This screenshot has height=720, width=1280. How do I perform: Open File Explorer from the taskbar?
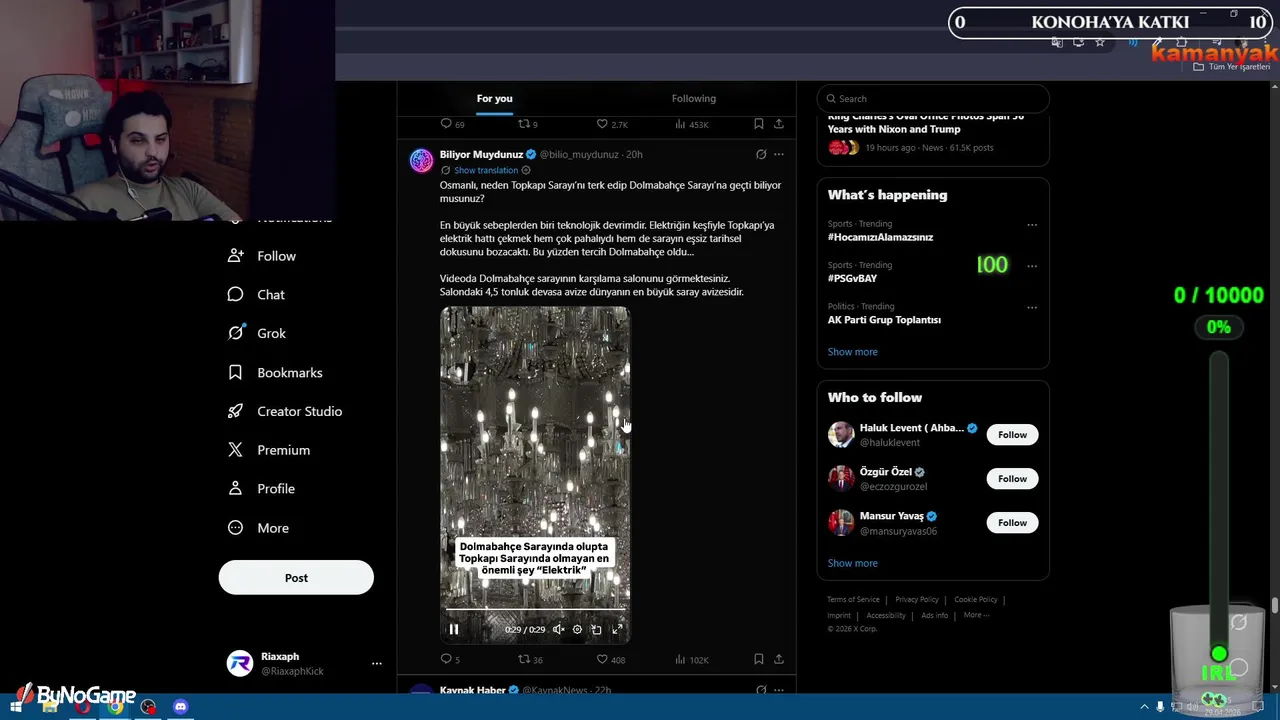pyautogui.click(x=50, y=707)
